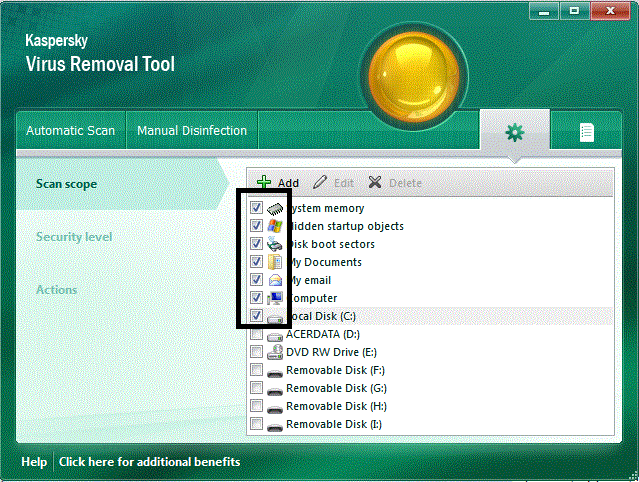Click the Removable Disk (F:) drive icon
Screen dimensions: 639x482
click(275, 373)
